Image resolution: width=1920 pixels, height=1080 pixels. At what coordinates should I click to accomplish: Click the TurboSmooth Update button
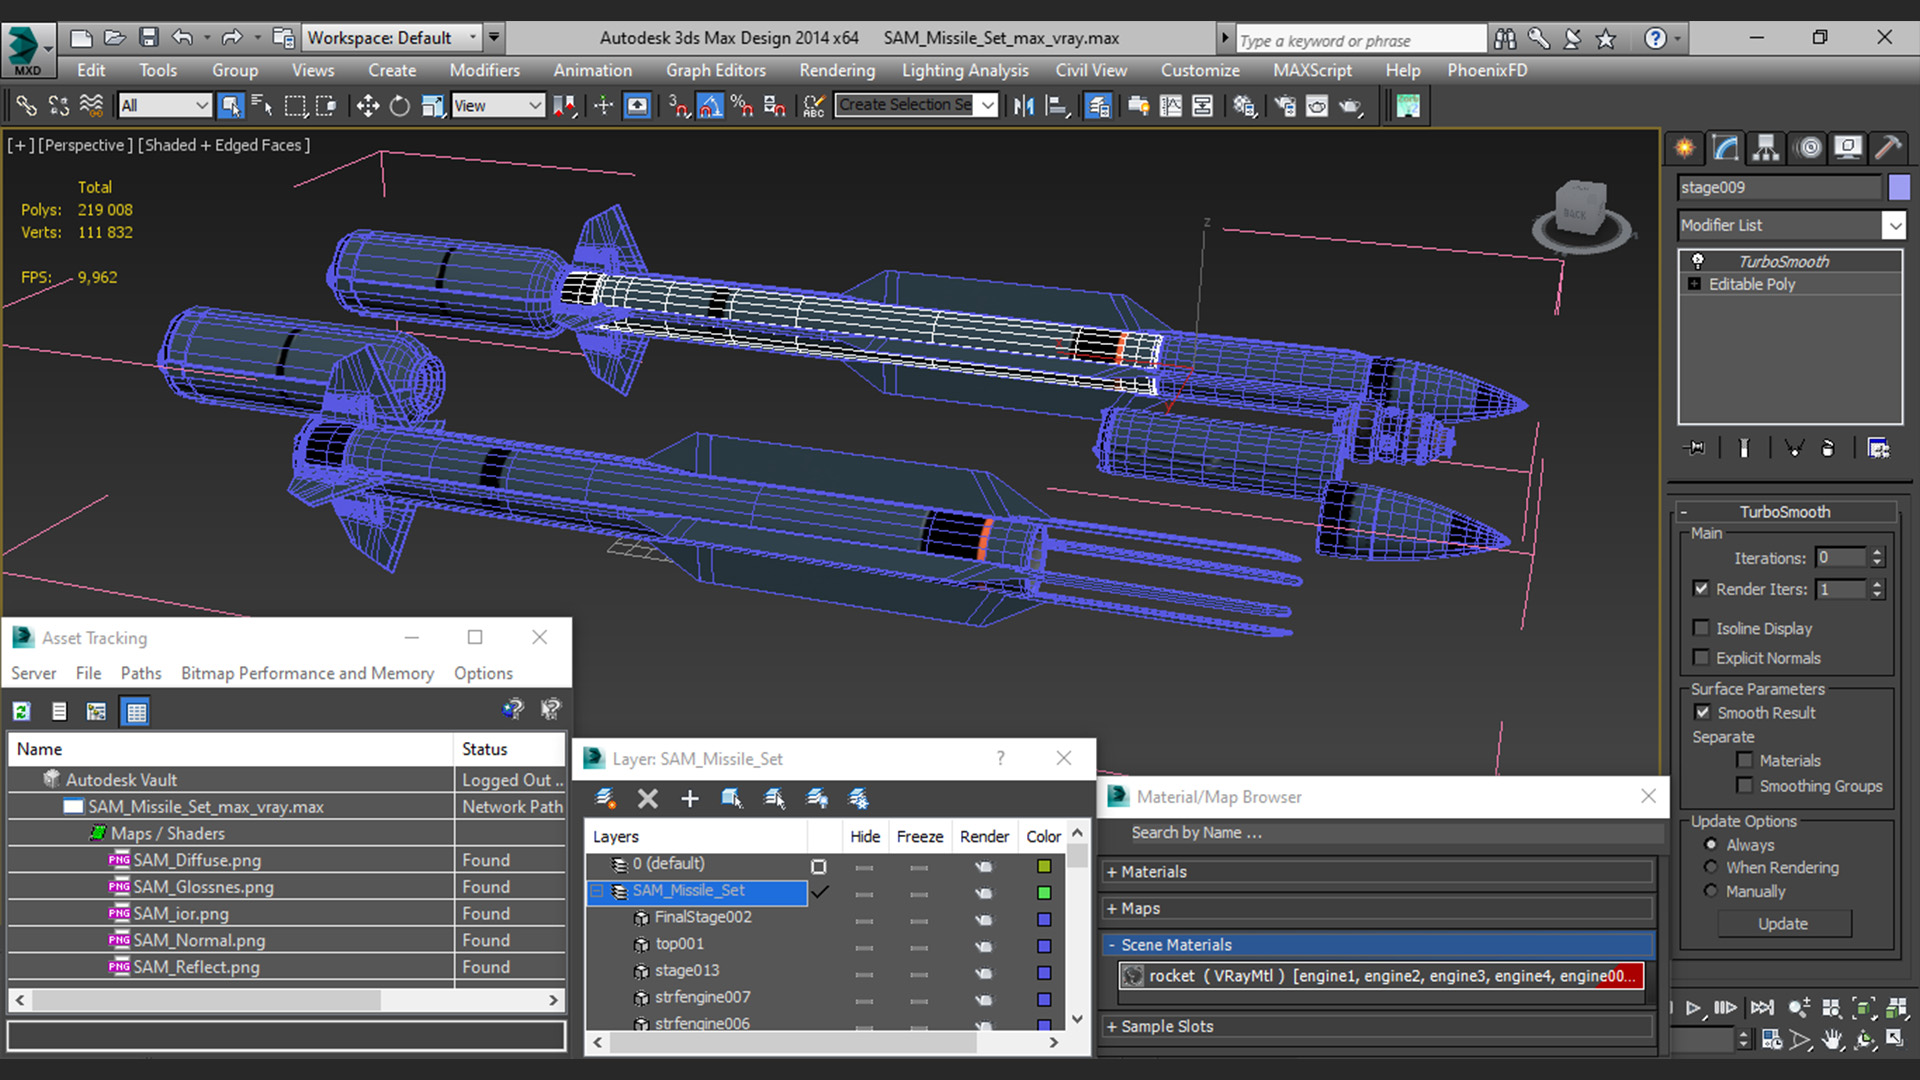point(1783,924)
